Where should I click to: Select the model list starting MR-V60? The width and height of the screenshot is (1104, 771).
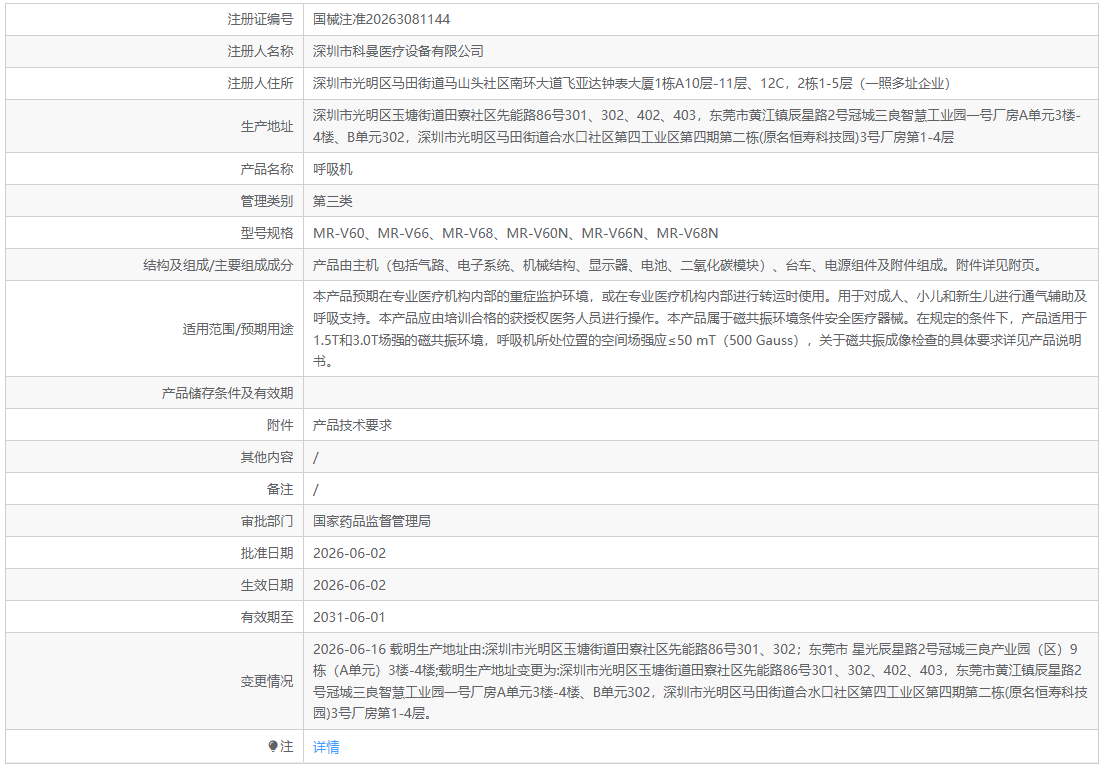click(x=515, y=233)
